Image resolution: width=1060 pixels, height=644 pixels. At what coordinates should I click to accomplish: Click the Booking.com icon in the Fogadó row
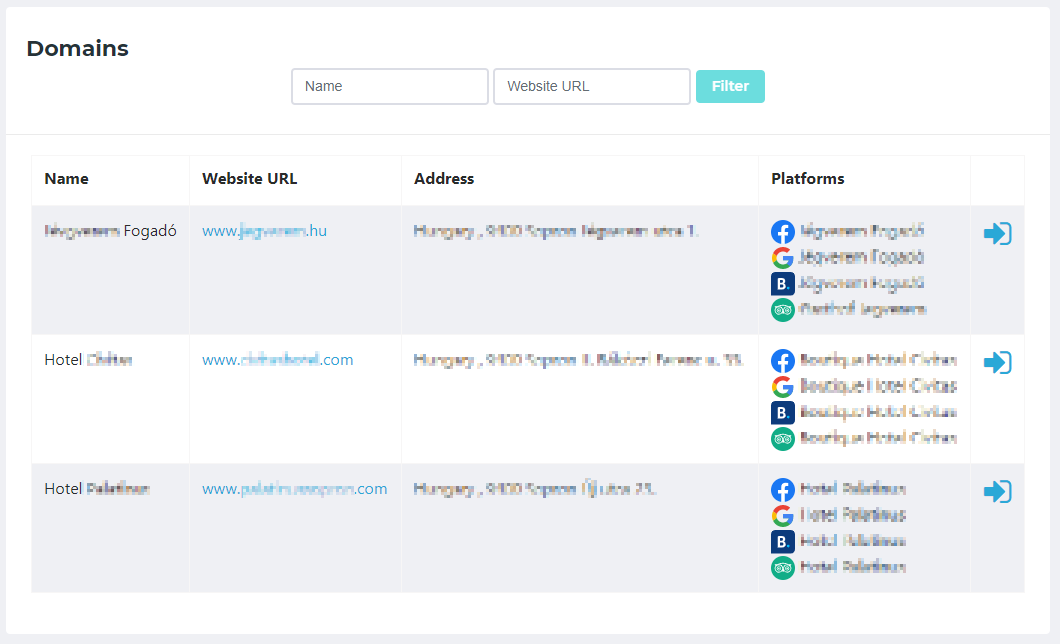782,284
